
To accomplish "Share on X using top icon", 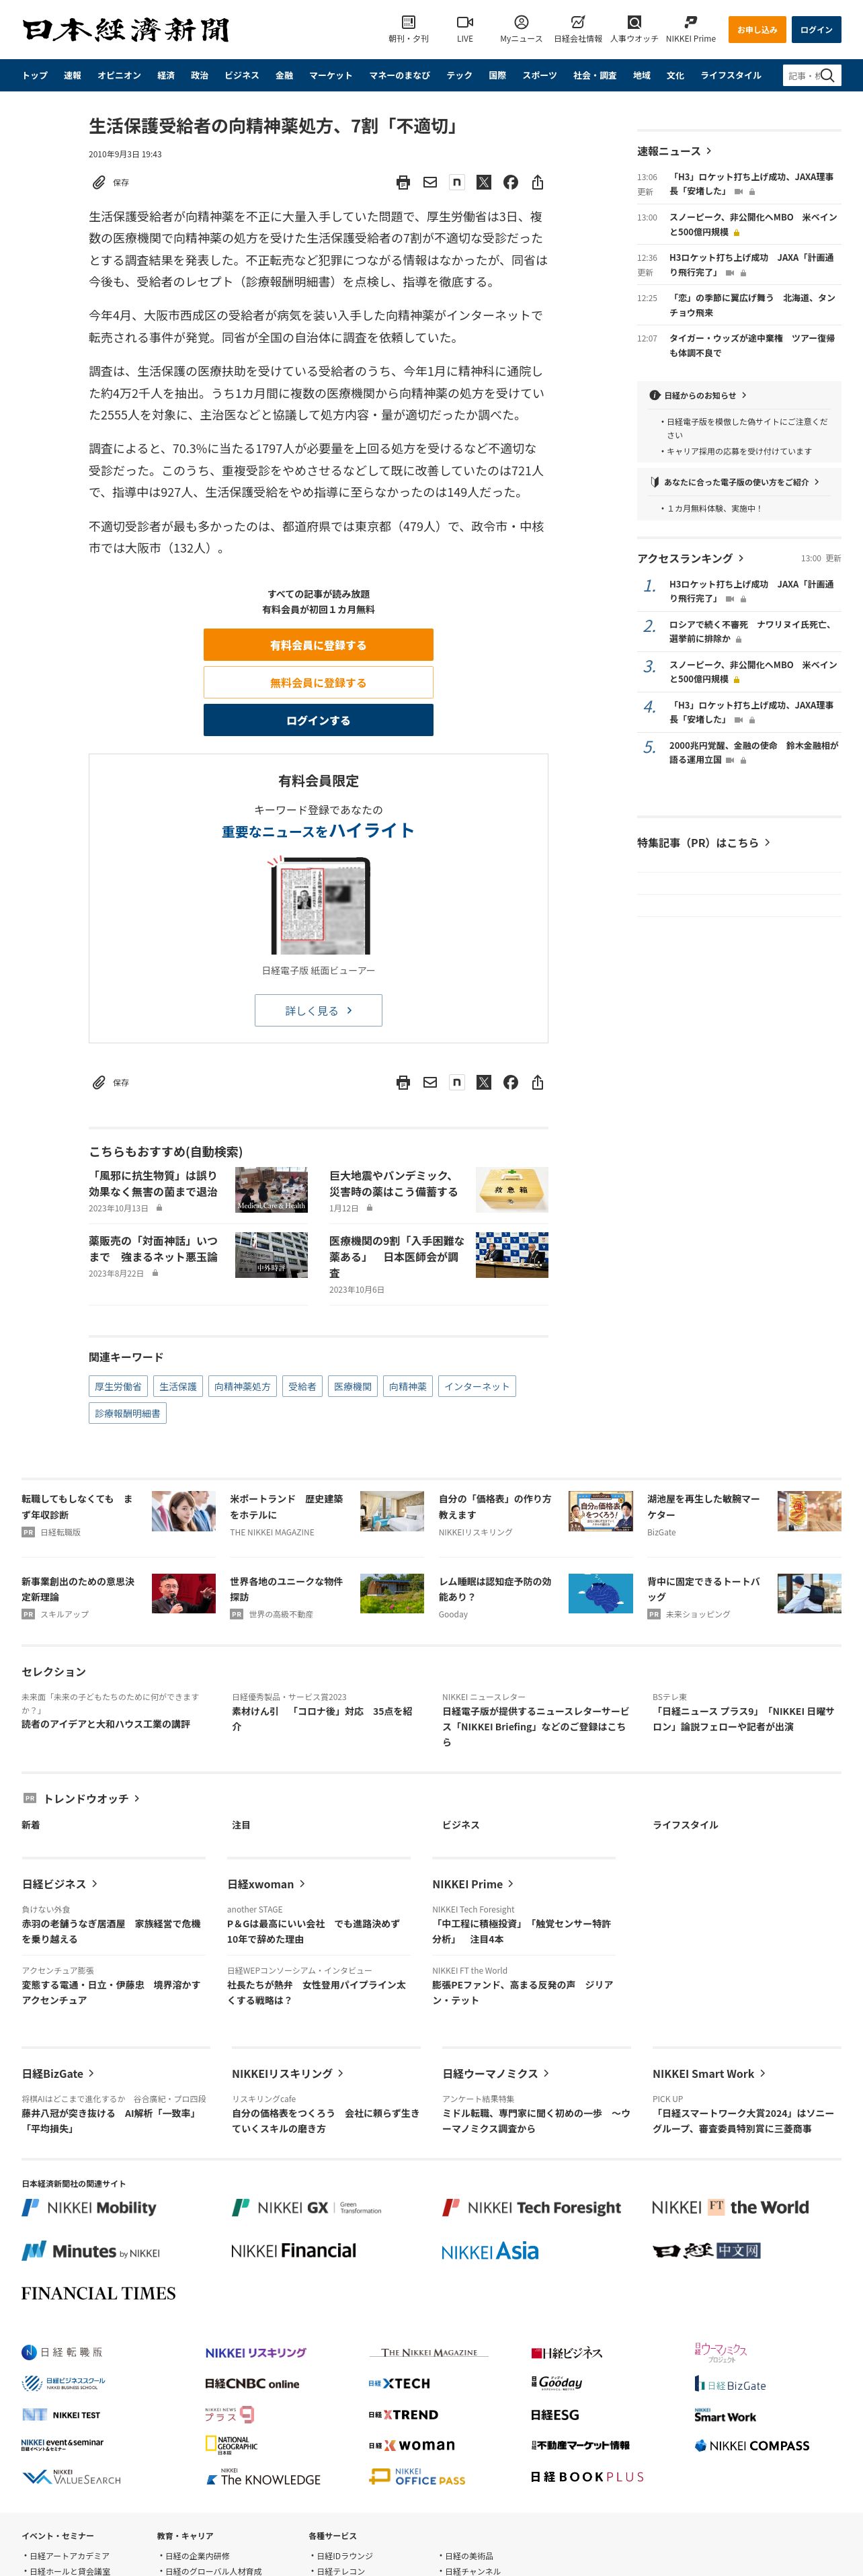I will (x=484, y=182).
